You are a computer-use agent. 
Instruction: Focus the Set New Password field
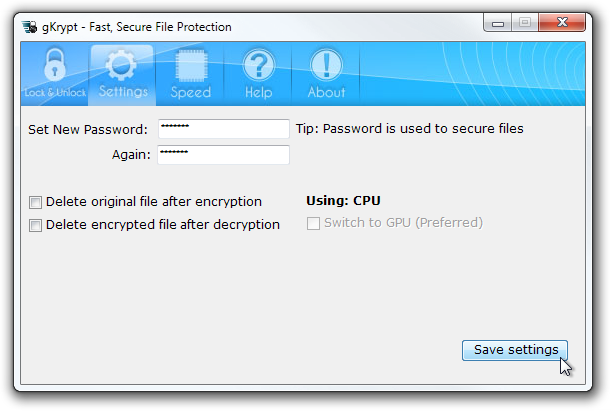pyautogui.click(x=224, y=129)
